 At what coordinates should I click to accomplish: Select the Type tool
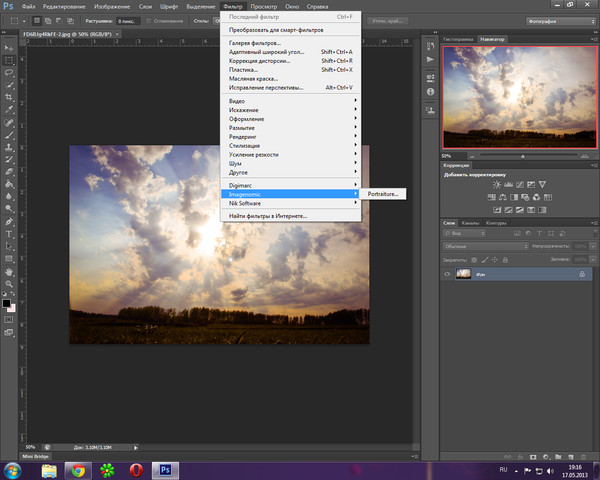(9, 232)
